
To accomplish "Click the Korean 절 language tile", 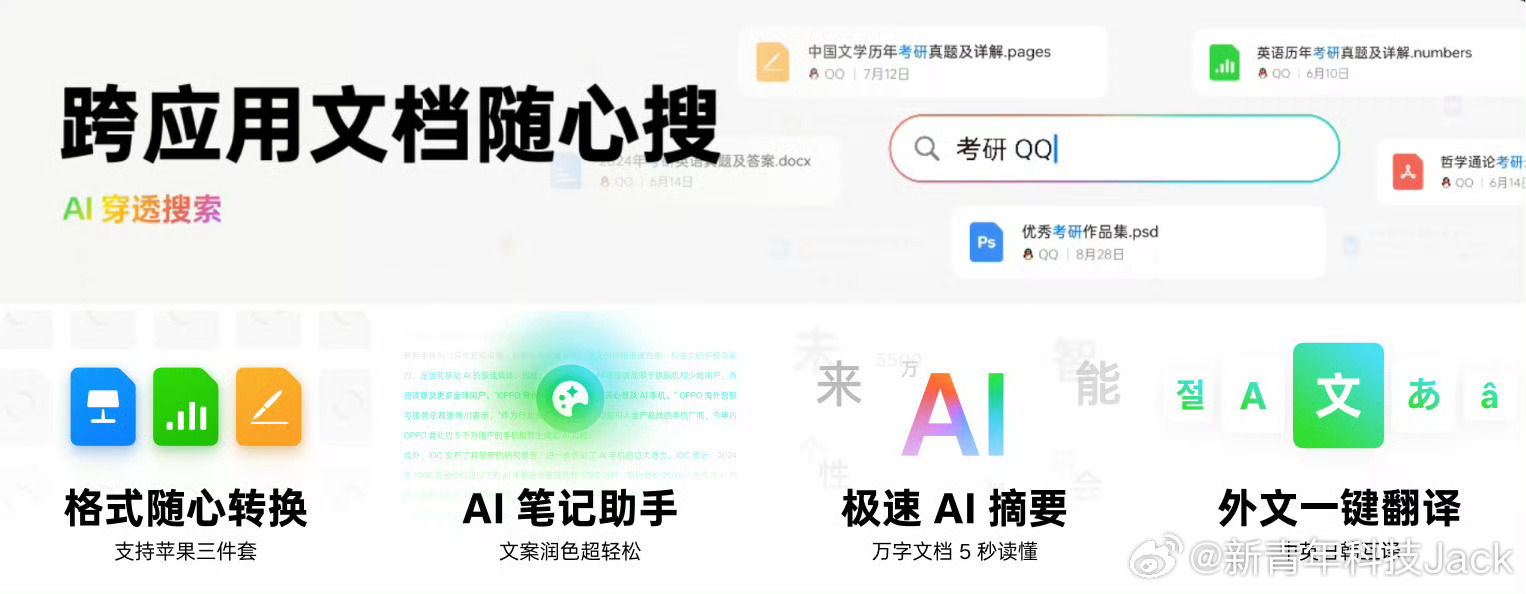I will pos(1190,396).
